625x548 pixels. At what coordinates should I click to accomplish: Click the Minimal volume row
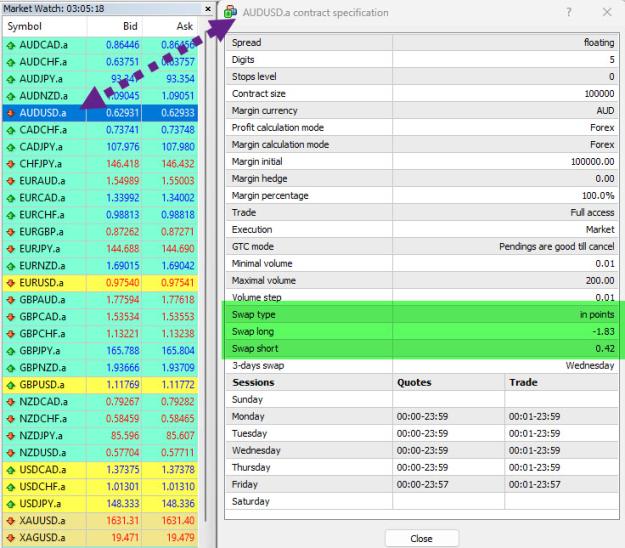click(422, 263)
